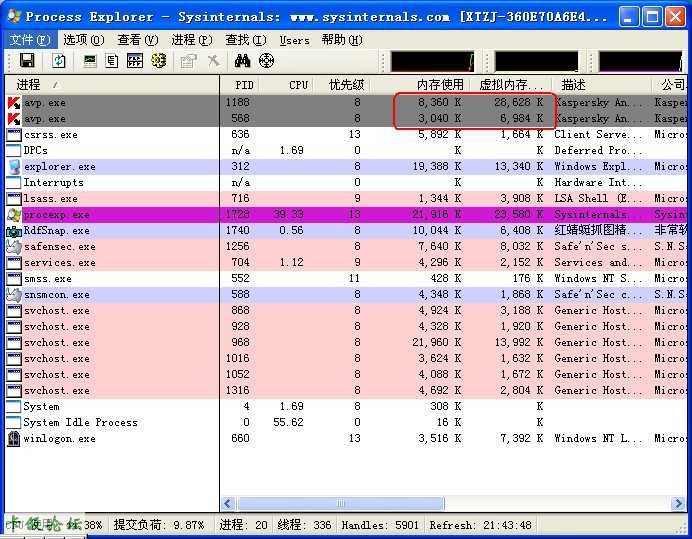Viewport: 692px width, 539px height.
Task: Click the CPU usage history mini graph
Action: [432, 61]
